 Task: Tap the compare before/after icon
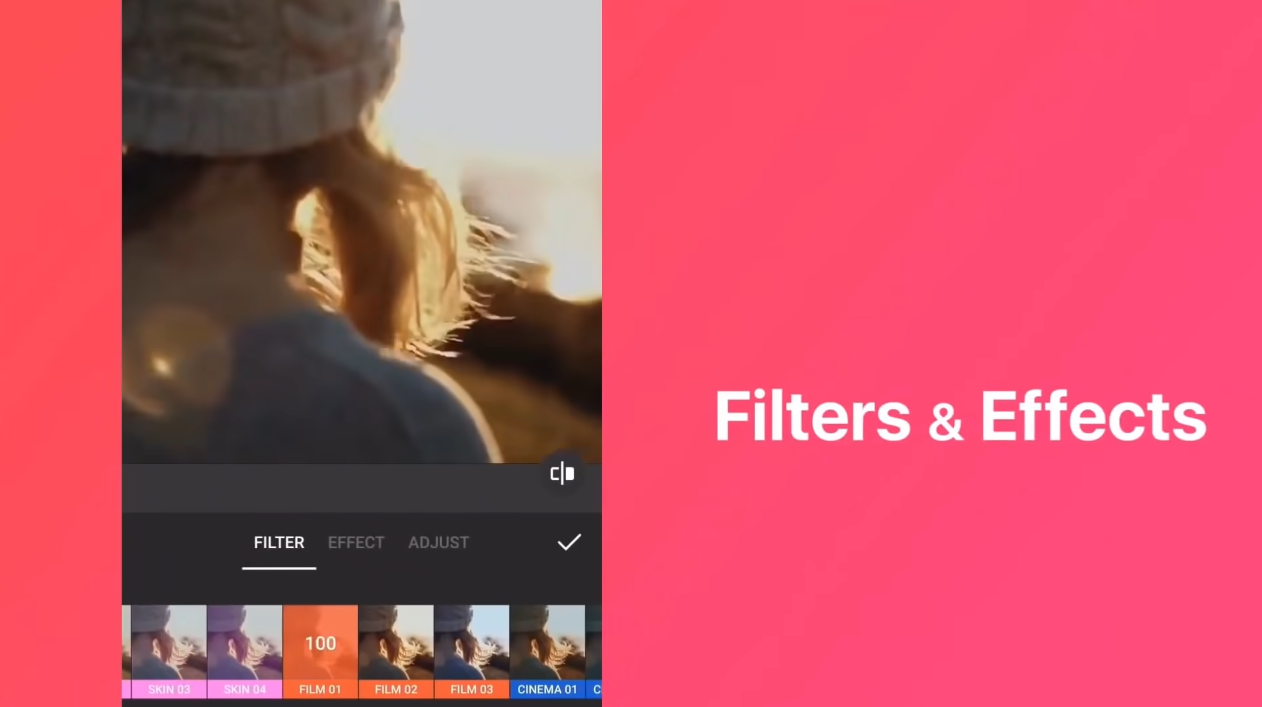click(x=563, y=473)
